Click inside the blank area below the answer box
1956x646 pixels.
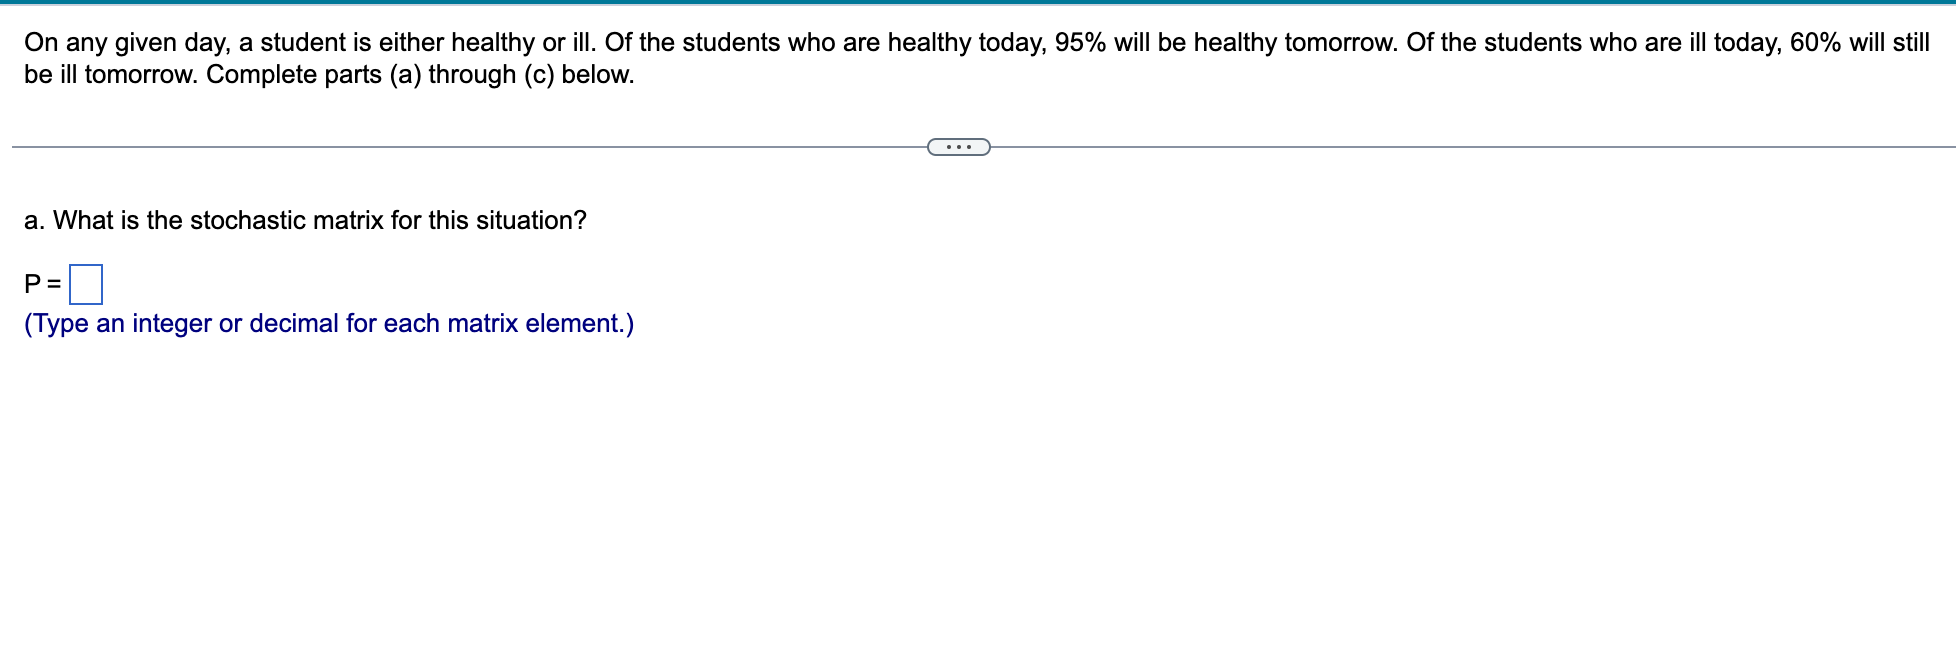tap(400, 450)
